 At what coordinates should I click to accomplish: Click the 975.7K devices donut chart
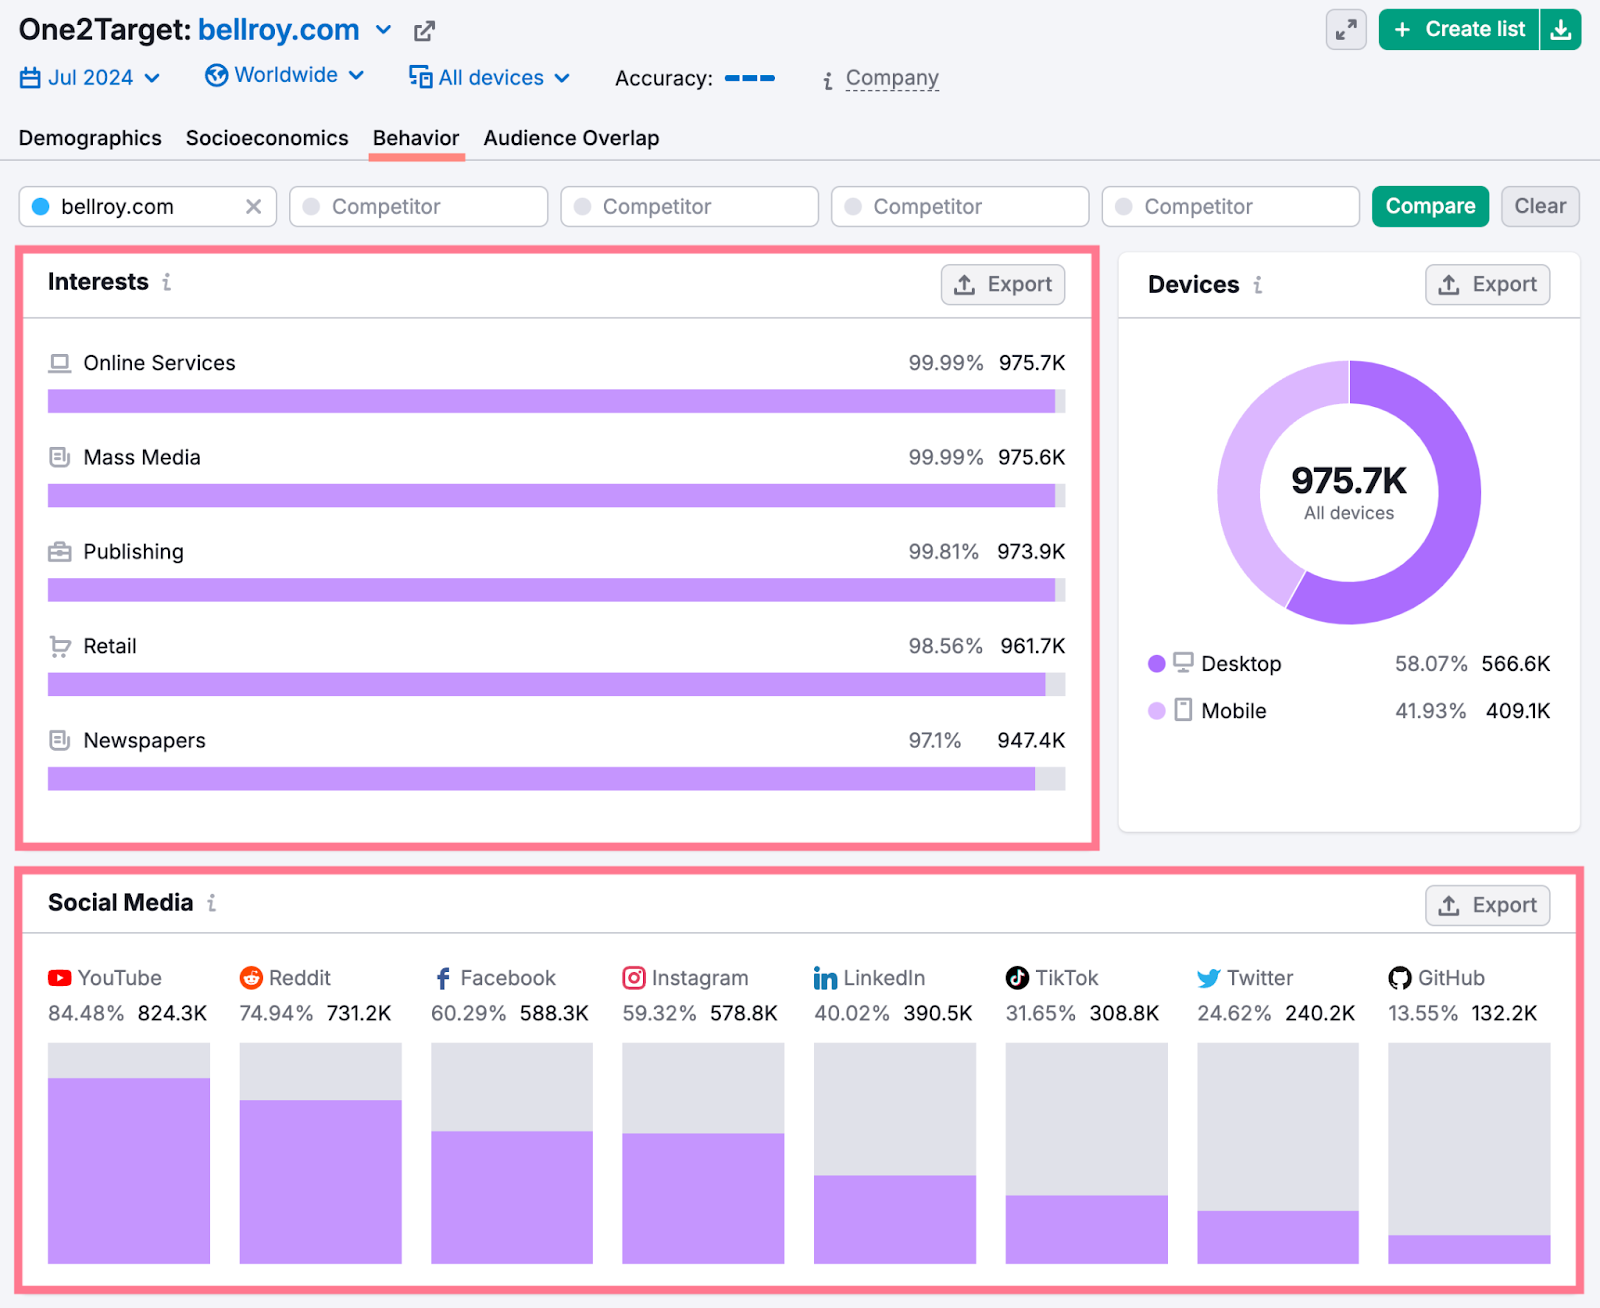[x=1349, y=493]
